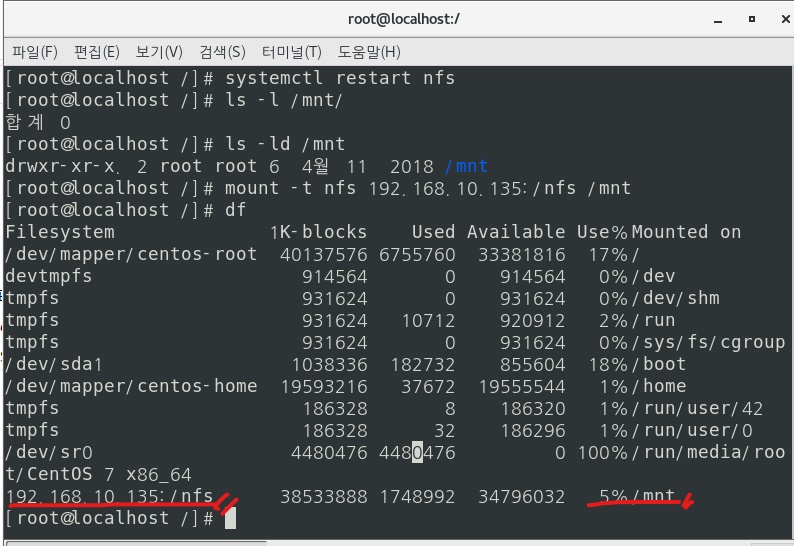Click the '합계 0' output line

[x=38, y=123]
